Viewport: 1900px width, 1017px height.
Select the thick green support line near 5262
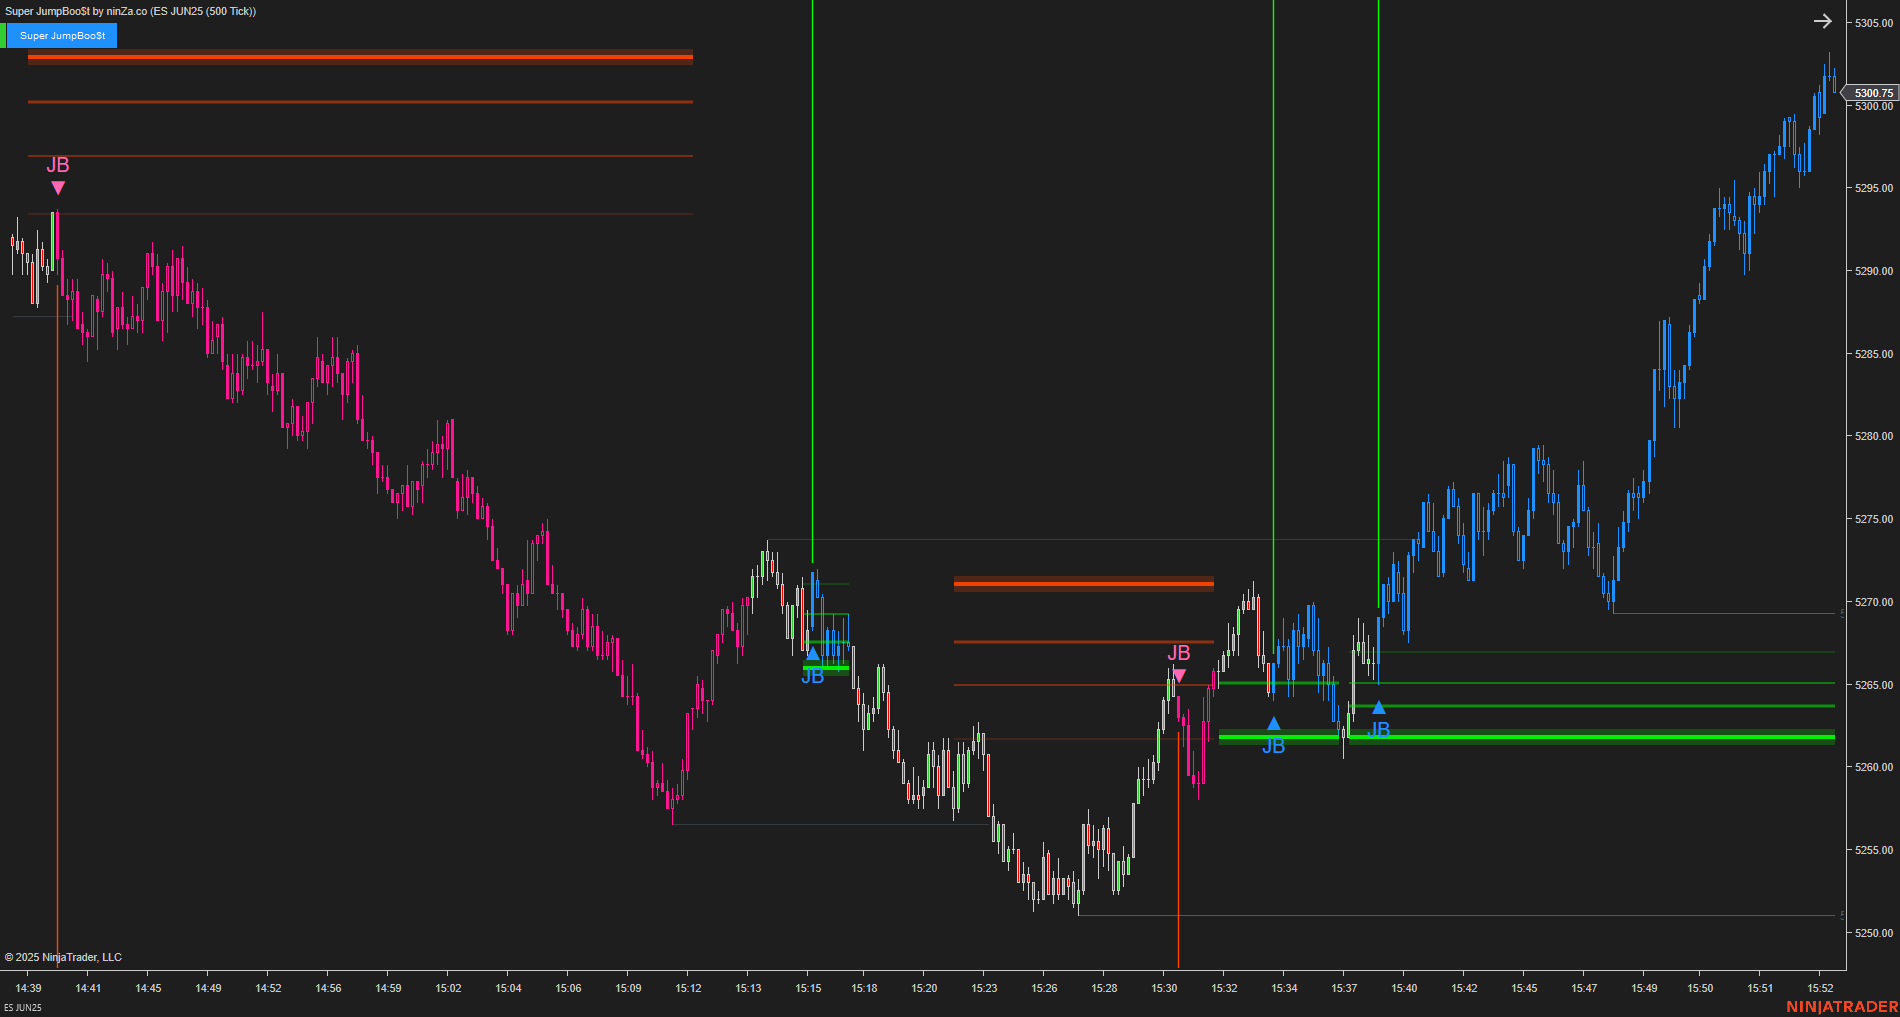[x=1527, y=737]
